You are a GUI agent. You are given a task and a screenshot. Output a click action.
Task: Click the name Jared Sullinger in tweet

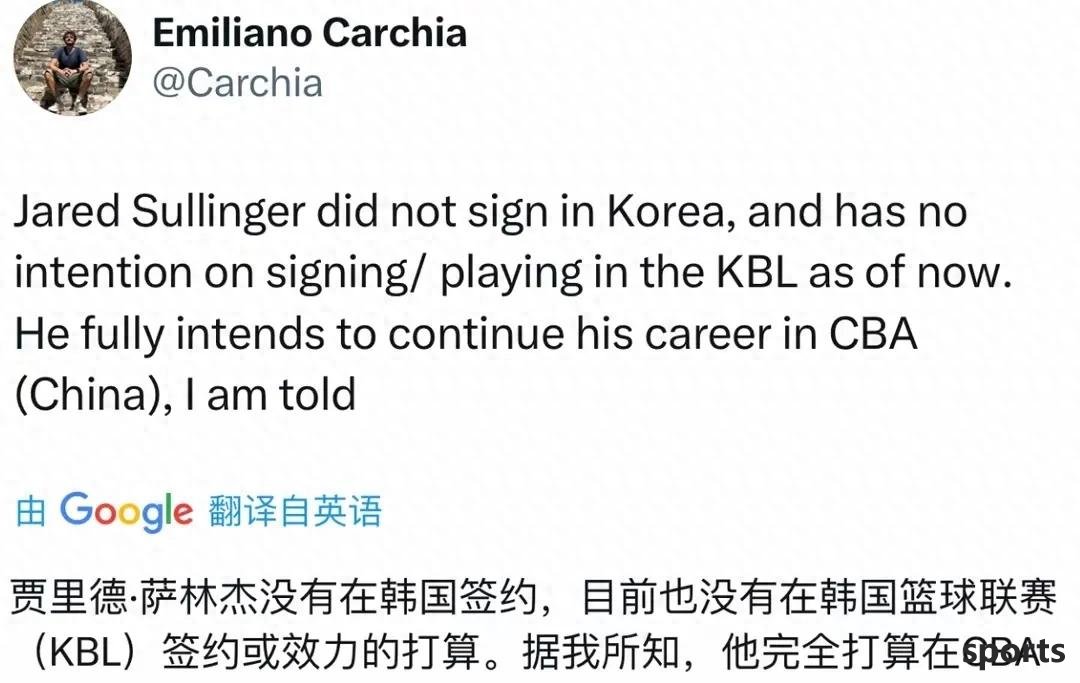159,212
